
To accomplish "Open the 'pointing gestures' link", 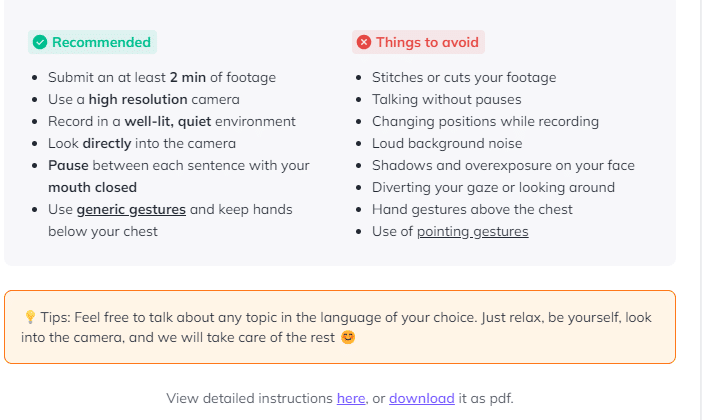I will coord(472,231).
